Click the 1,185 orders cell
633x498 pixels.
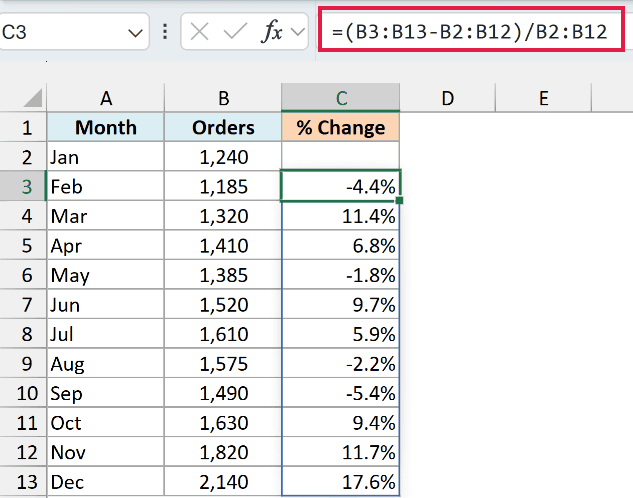coord(223,186)
